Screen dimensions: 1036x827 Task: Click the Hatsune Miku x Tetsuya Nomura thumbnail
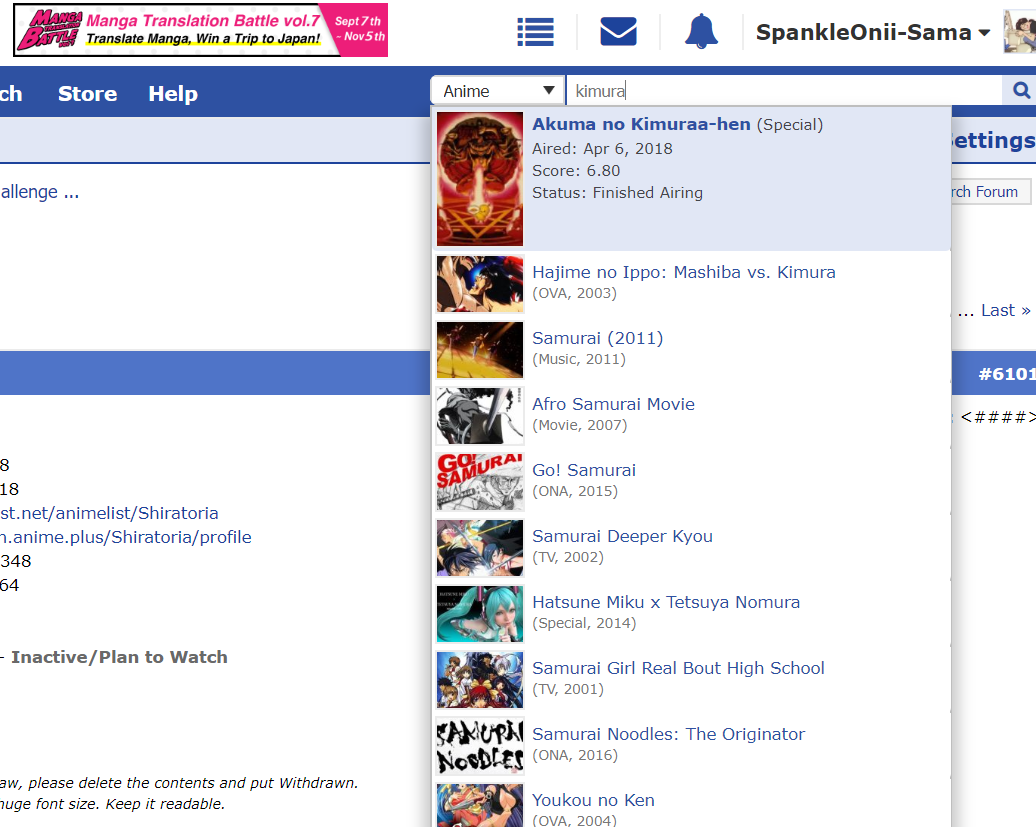coord(480,614)
